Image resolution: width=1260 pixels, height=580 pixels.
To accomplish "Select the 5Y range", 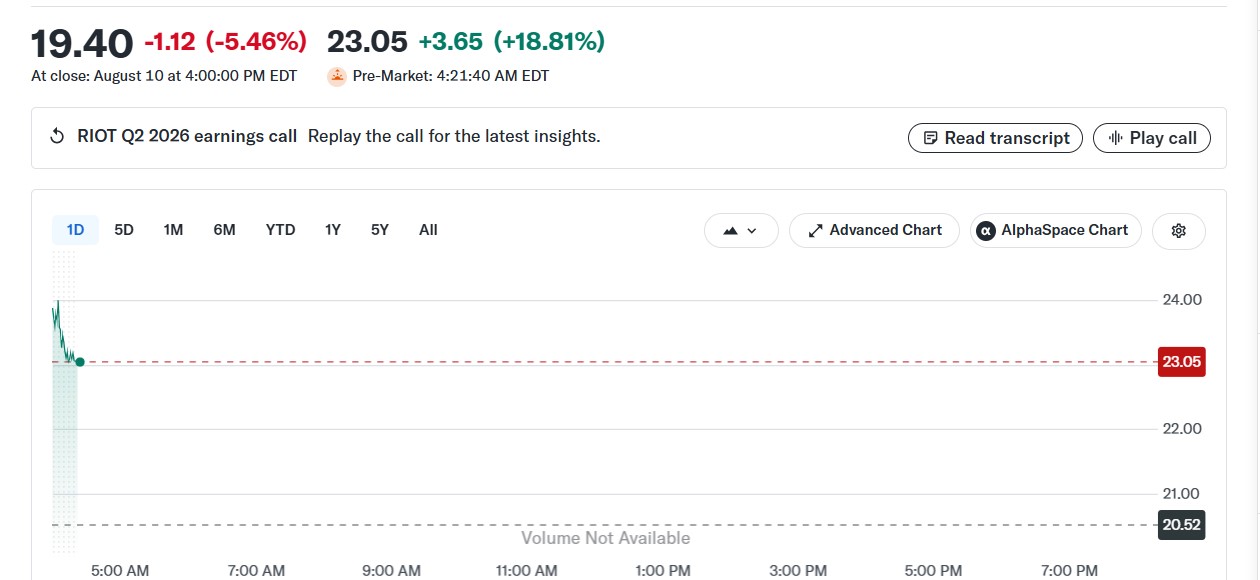I will point(379,230).
